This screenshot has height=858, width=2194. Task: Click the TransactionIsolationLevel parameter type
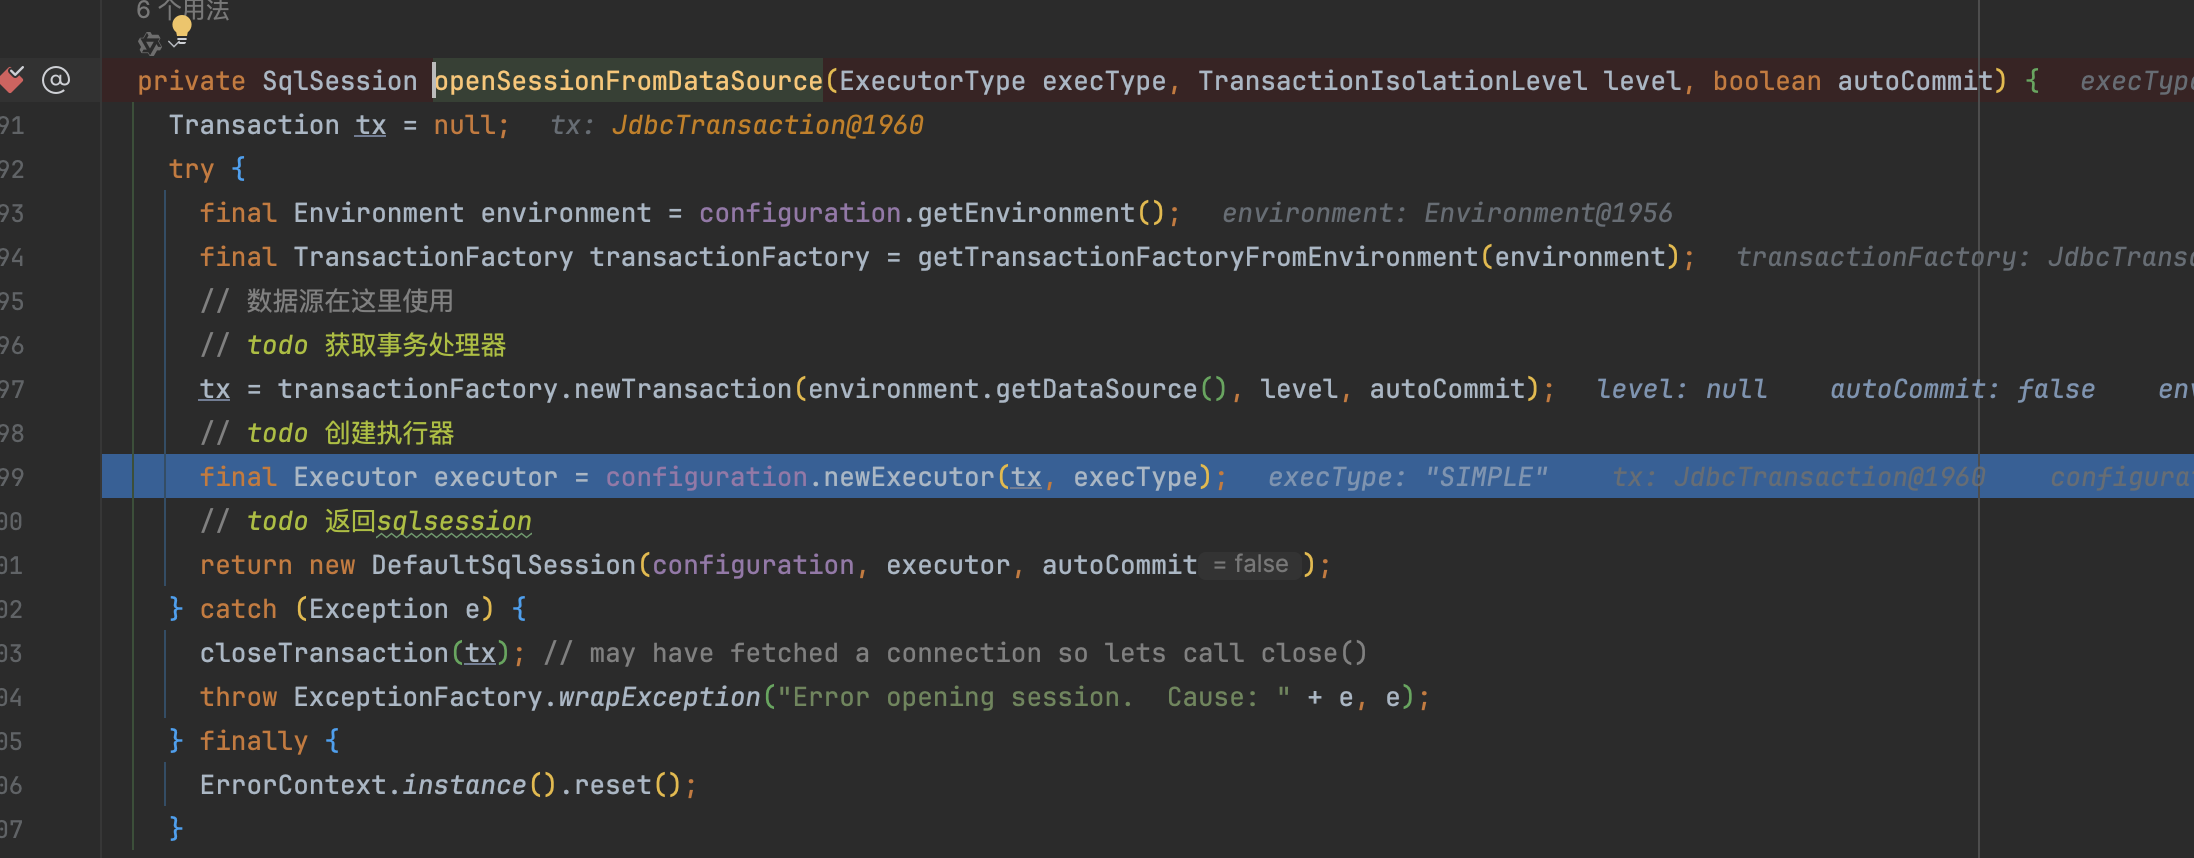click(1392, 81)
